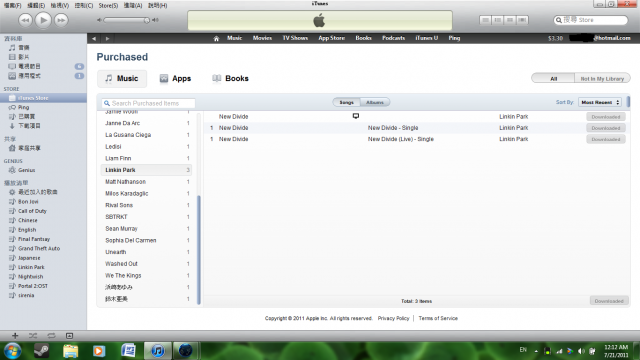Open Ping in the store navigation bar
Image resolution: width=640 pixels, height=360 pixels.
click(454, 38)
